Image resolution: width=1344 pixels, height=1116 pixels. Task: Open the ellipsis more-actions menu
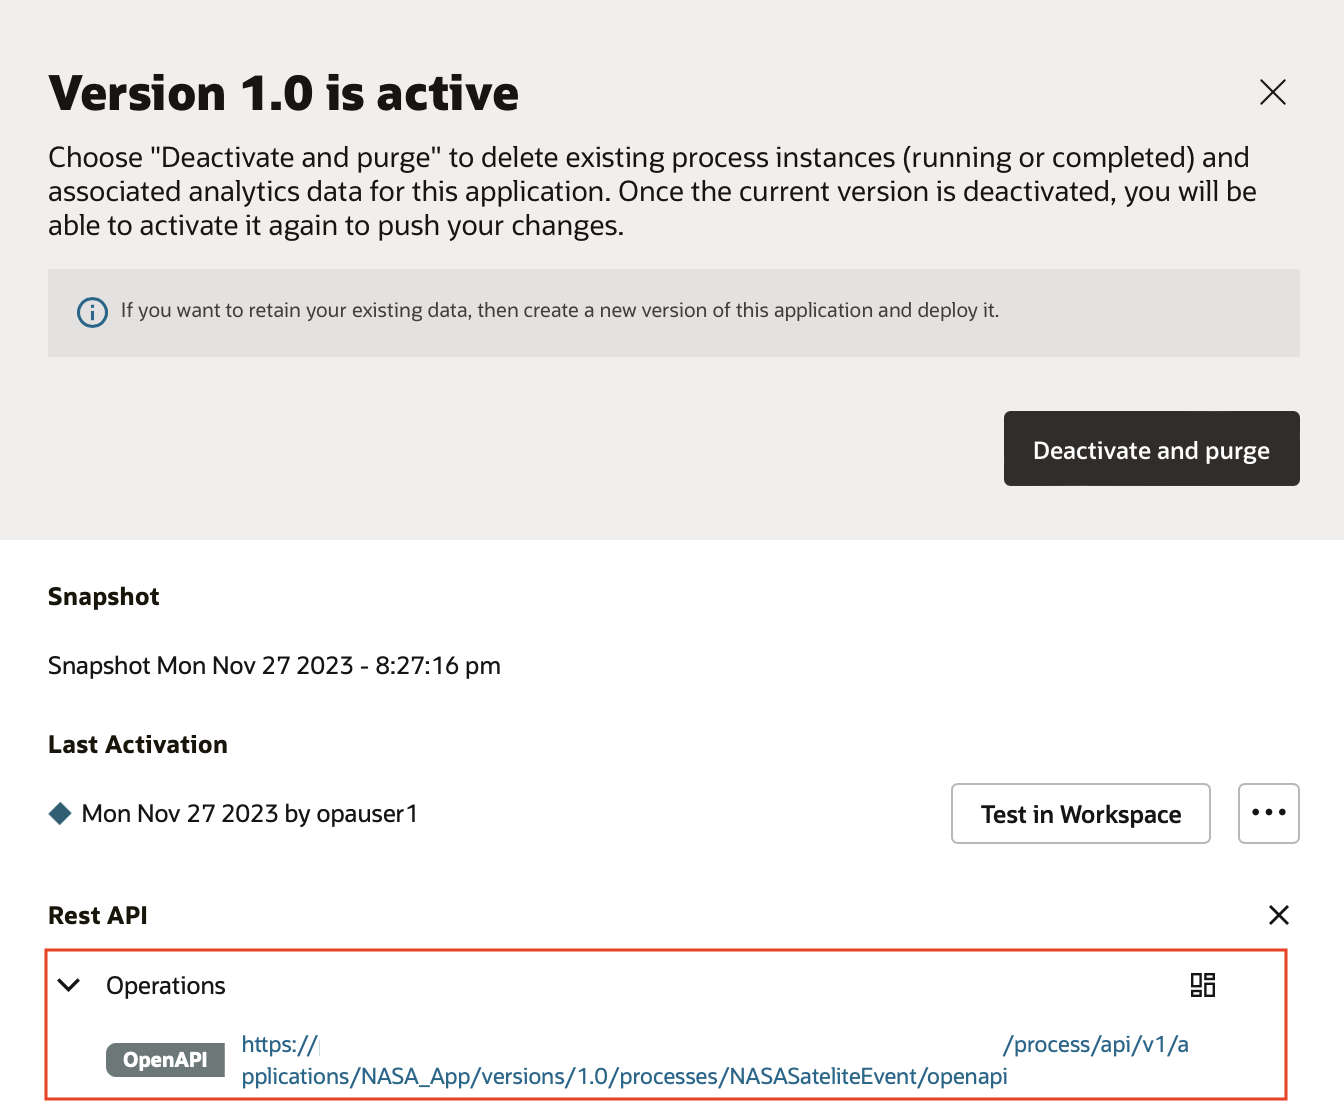1268,813
